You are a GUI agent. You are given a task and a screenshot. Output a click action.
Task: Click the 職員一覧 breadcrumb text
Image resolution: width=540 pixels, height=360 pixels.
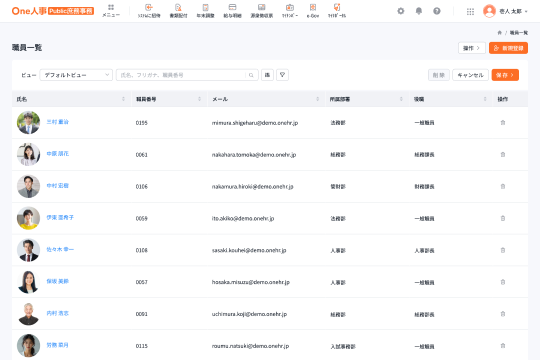click(x=519, y=33)
